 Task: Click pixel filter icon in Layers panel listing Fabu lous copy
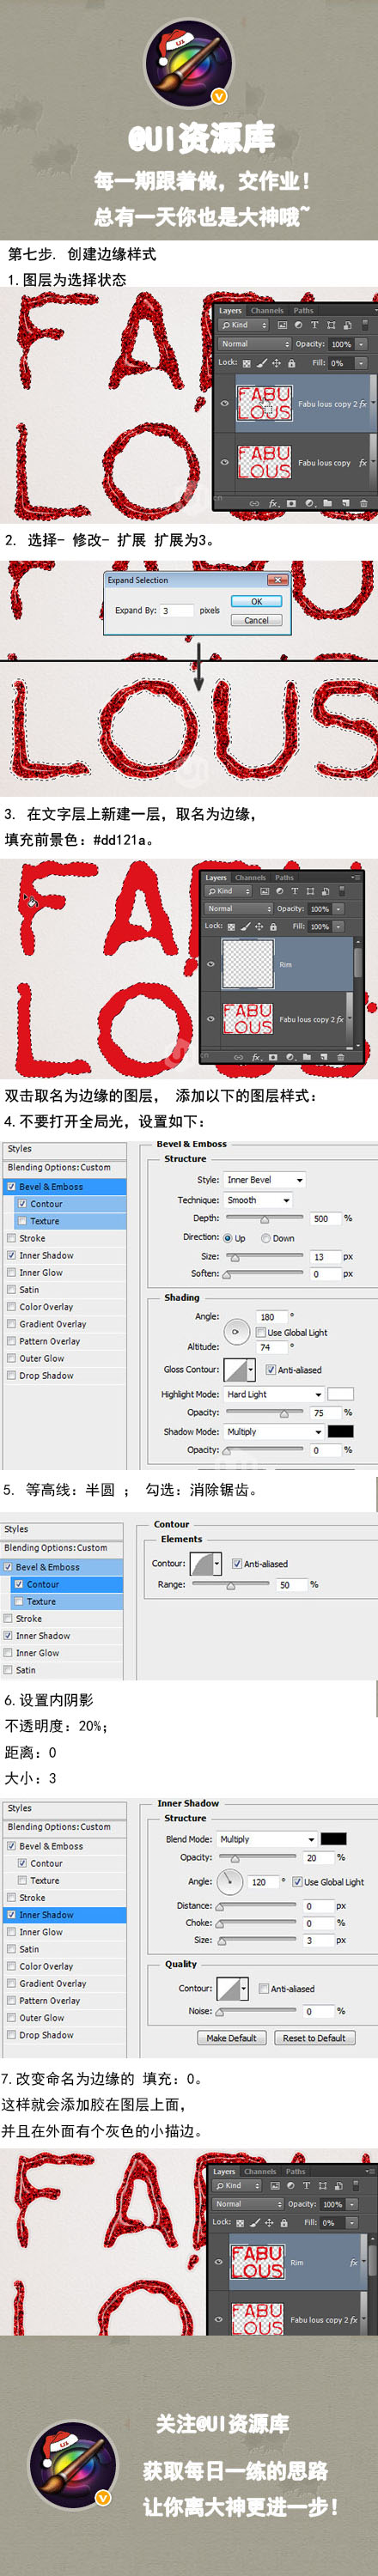click(282, 326)
